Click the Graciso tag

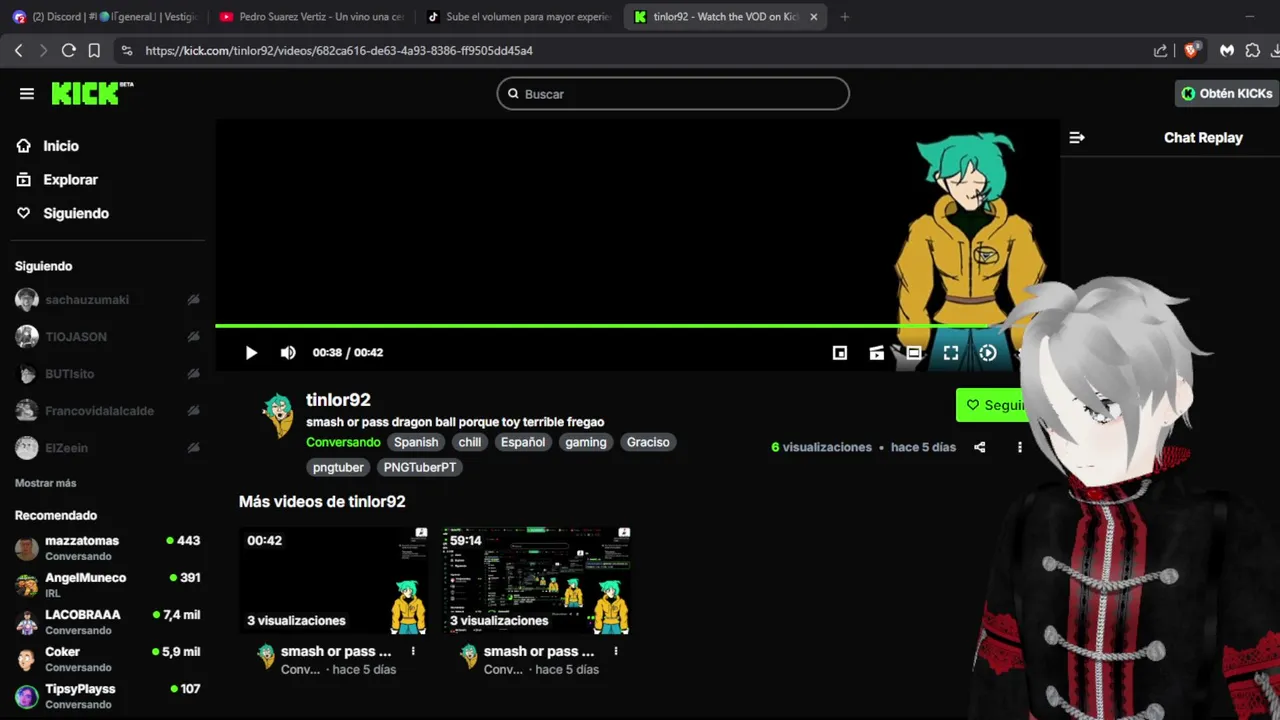[x=648, y=442]
